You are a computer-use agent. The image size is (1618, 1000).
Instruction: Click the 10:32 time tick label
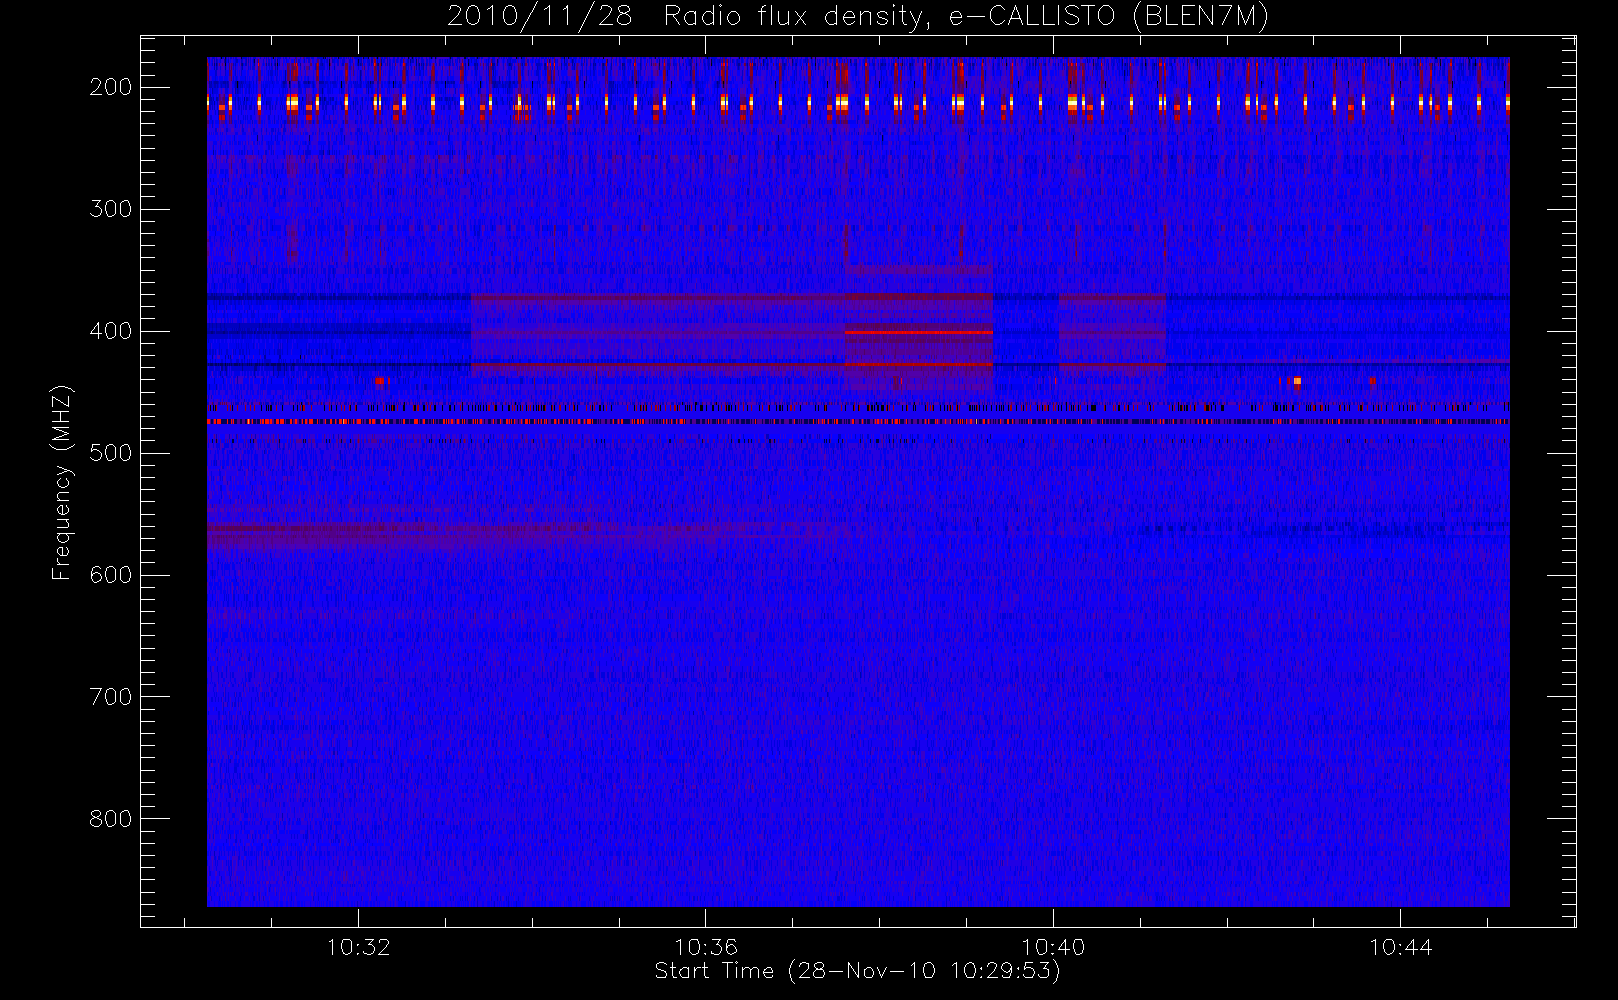click(x=358, y=947)
